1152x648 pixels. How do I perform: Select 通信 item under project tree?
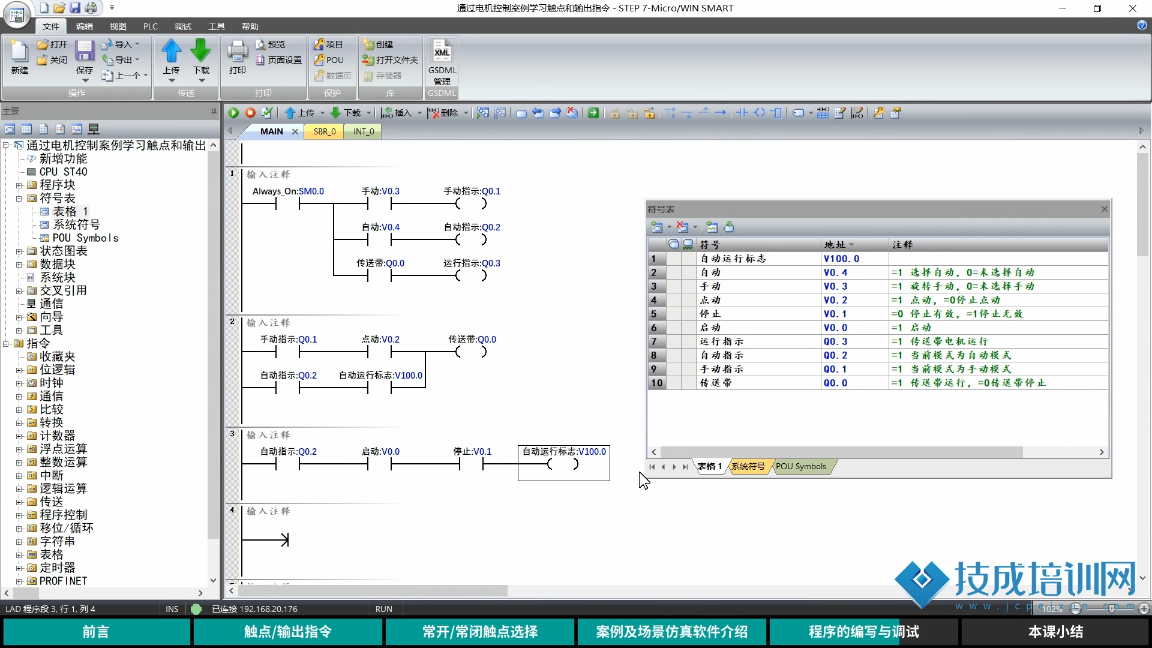pos(51,304)
